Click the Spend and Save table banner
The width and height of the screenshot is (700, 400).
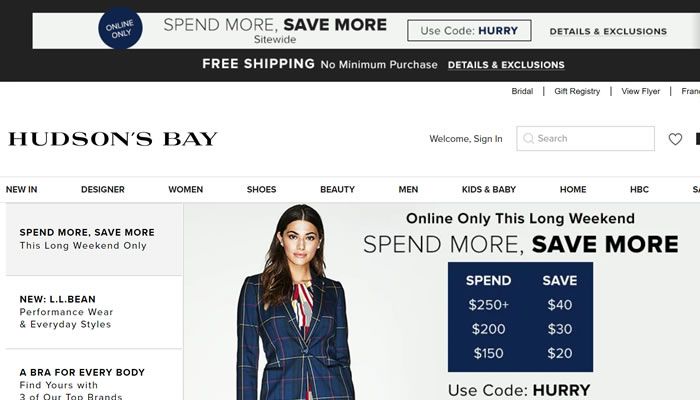click(x=520, y=317)
